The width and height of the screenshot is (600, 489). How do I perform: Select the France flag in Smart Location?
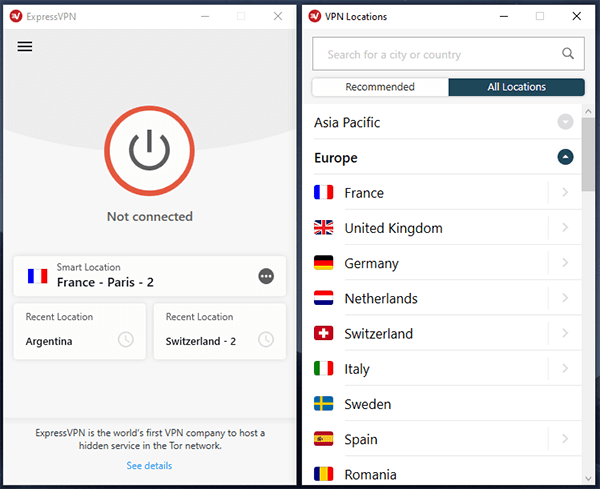tap(38, 276)
